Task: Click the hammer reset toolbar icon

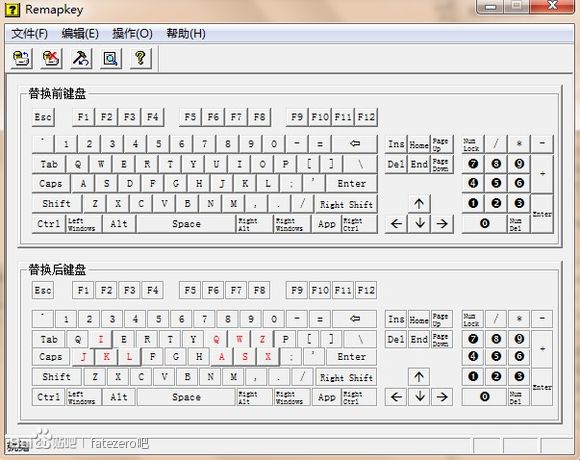Action: click(81, 58)
